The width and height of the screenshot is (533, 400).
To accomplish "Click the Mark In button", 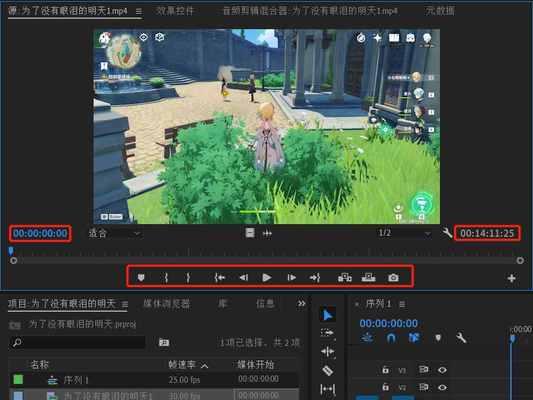I will (166, 278).
